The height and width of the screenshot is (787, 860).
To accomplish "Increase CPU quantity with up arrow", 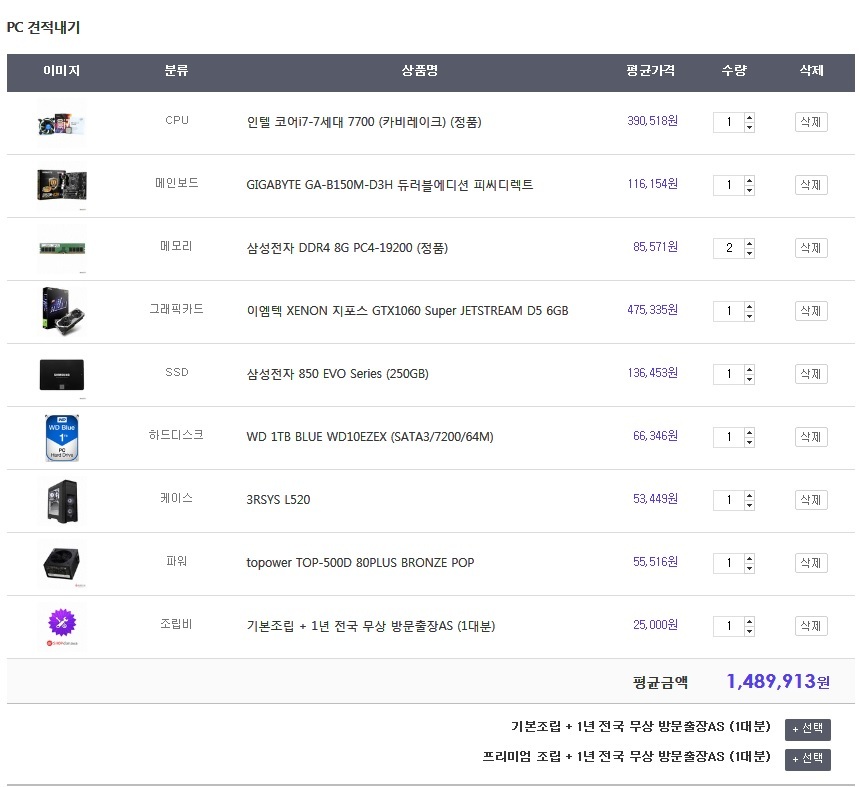I will coord(750,117).
